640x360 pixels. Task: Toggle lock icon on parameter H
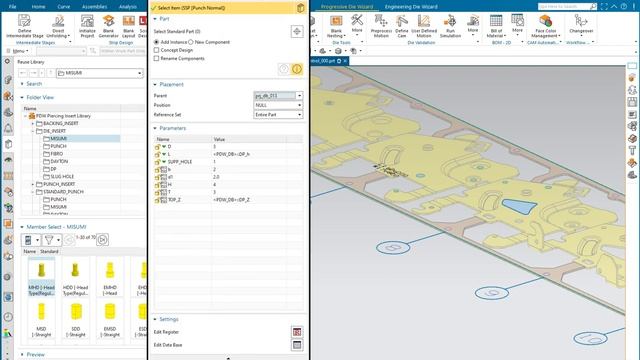[x=157, y=185]
